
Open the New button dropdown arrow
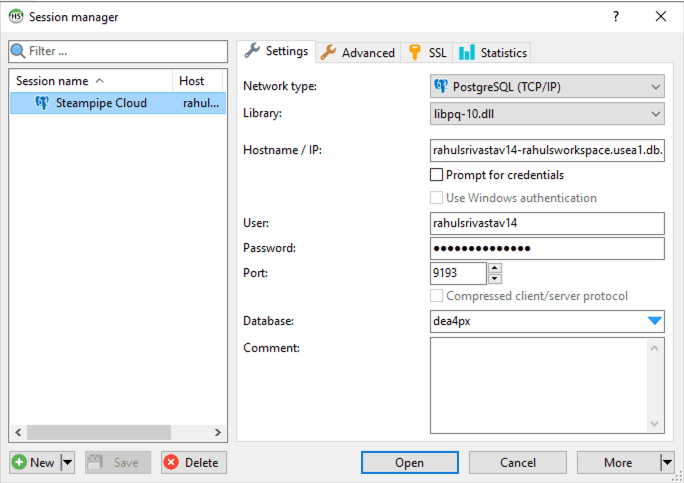point(68,462)
